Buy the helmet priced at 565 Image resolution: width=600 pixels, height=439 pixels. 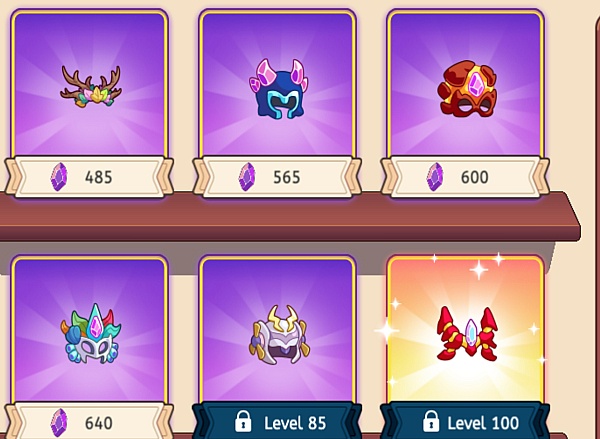[277, 177]
